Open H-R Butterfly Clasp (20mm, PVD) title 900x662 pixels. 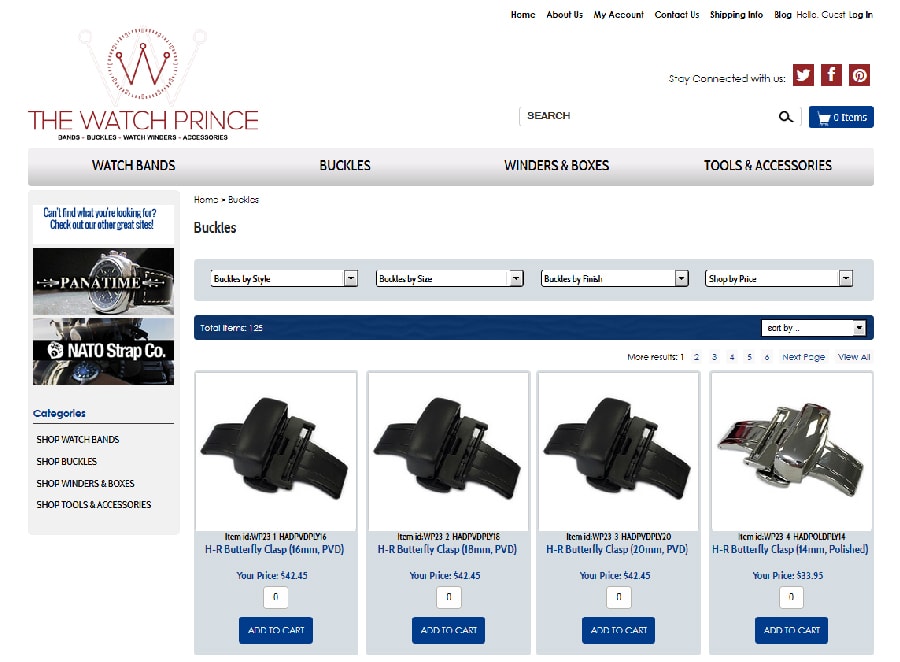tap(617, 549)
